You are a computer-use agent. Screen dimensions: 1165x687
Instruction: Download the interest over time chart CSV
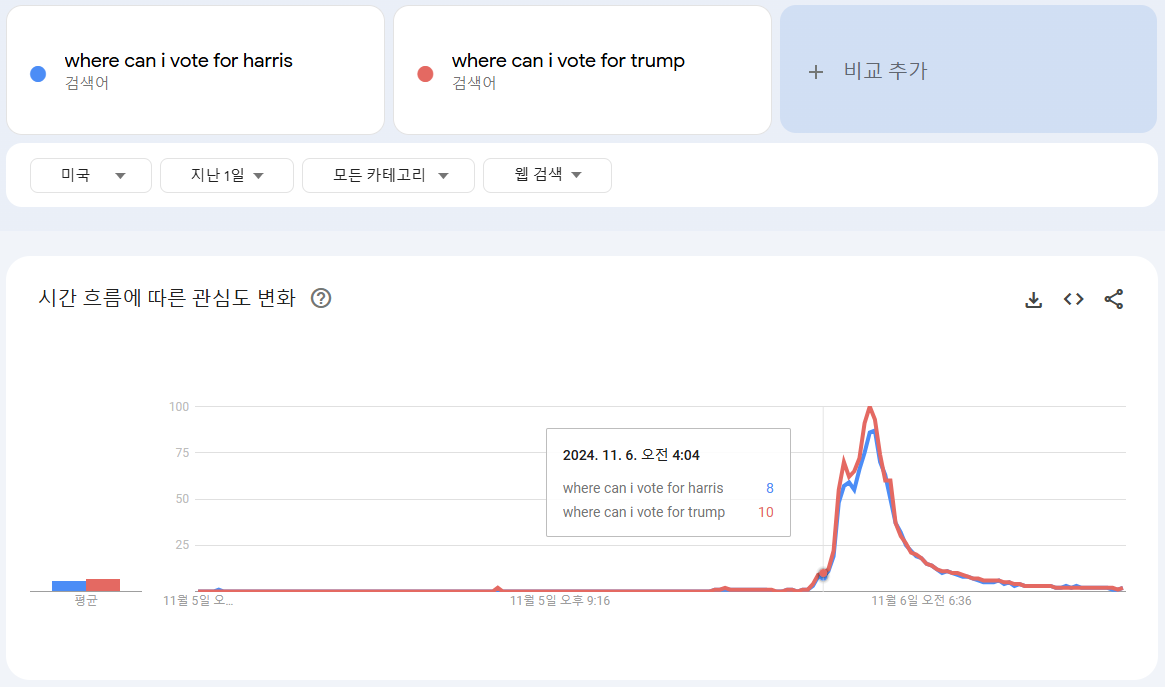(1033, 299)
